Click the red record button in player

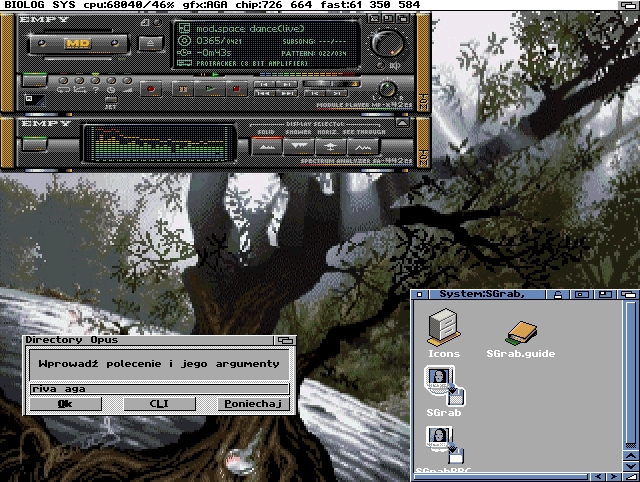pos(151,89)
